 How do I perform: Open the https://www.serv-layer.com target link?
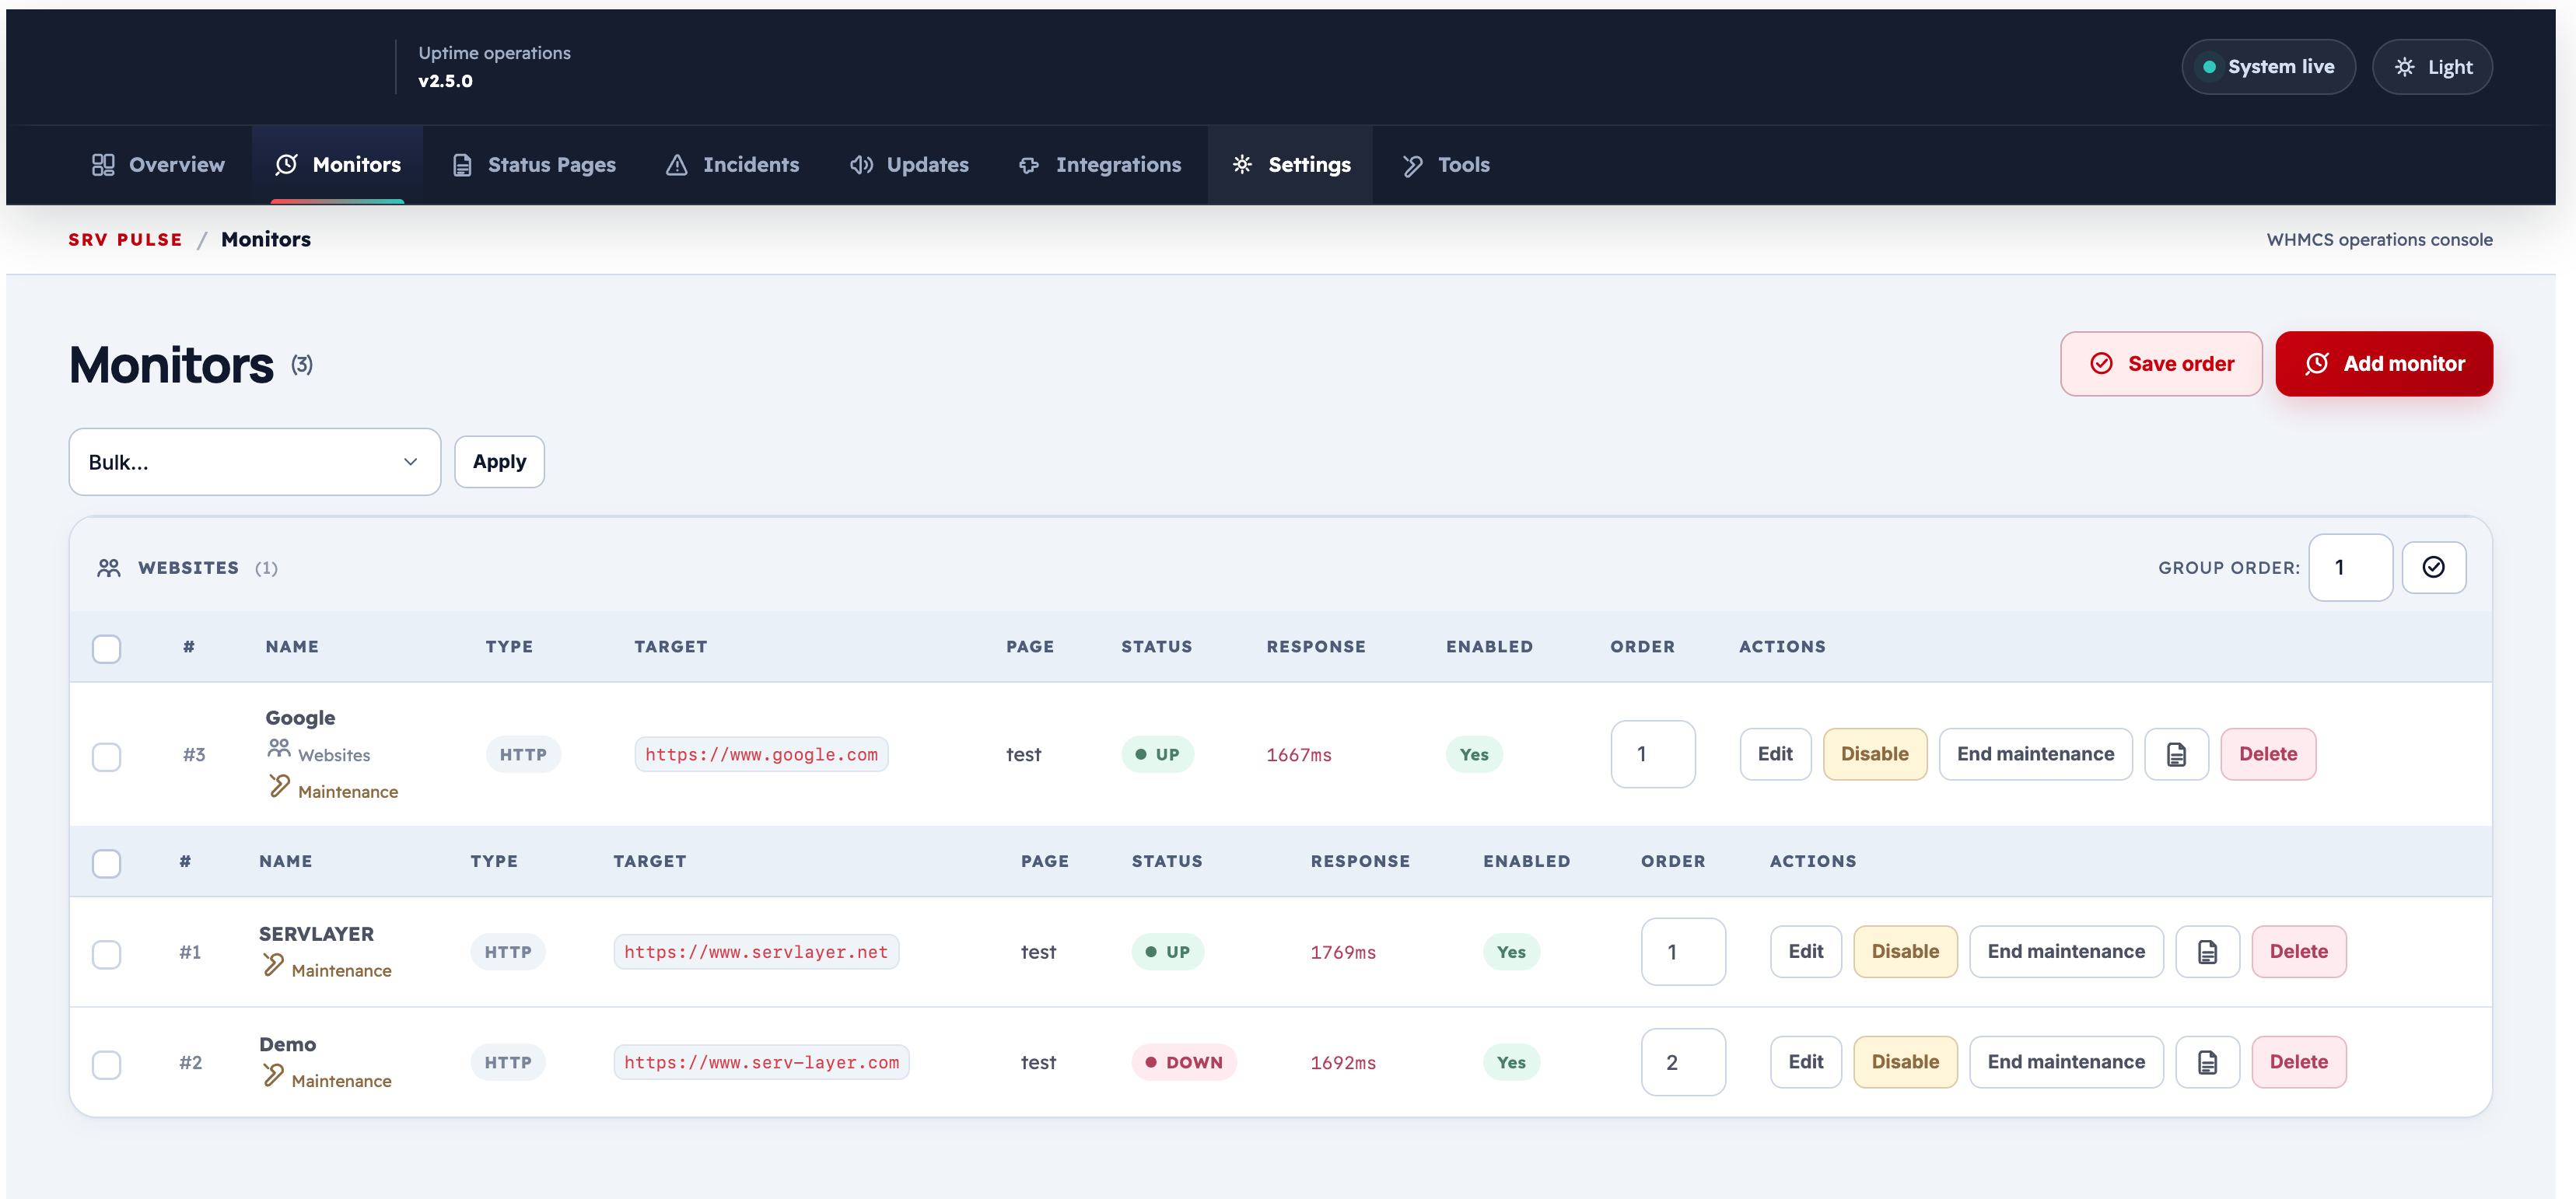point(761,1062)
